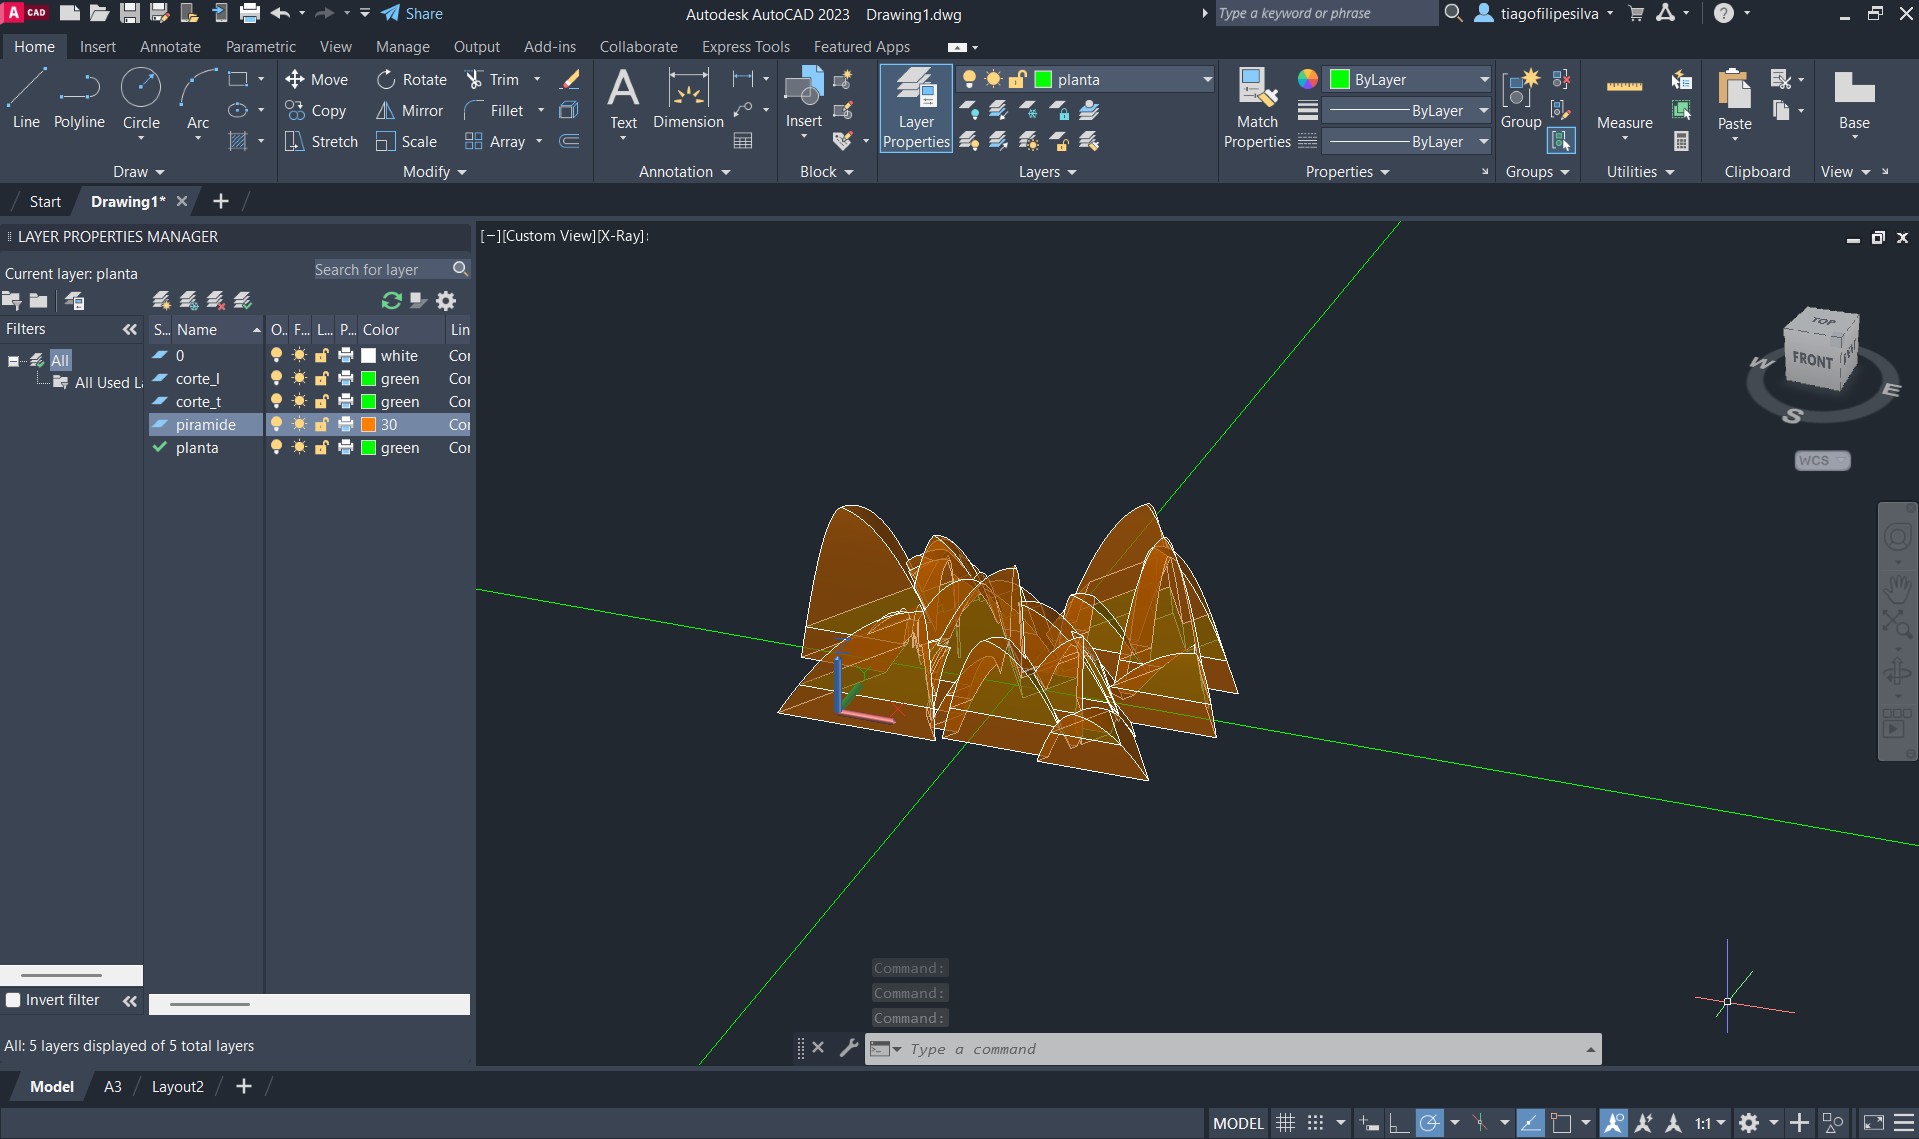This screenshot has width=1919, height=1139.
Task: Enable the Invert filter checkbox
Action: tap(14, 1000)
